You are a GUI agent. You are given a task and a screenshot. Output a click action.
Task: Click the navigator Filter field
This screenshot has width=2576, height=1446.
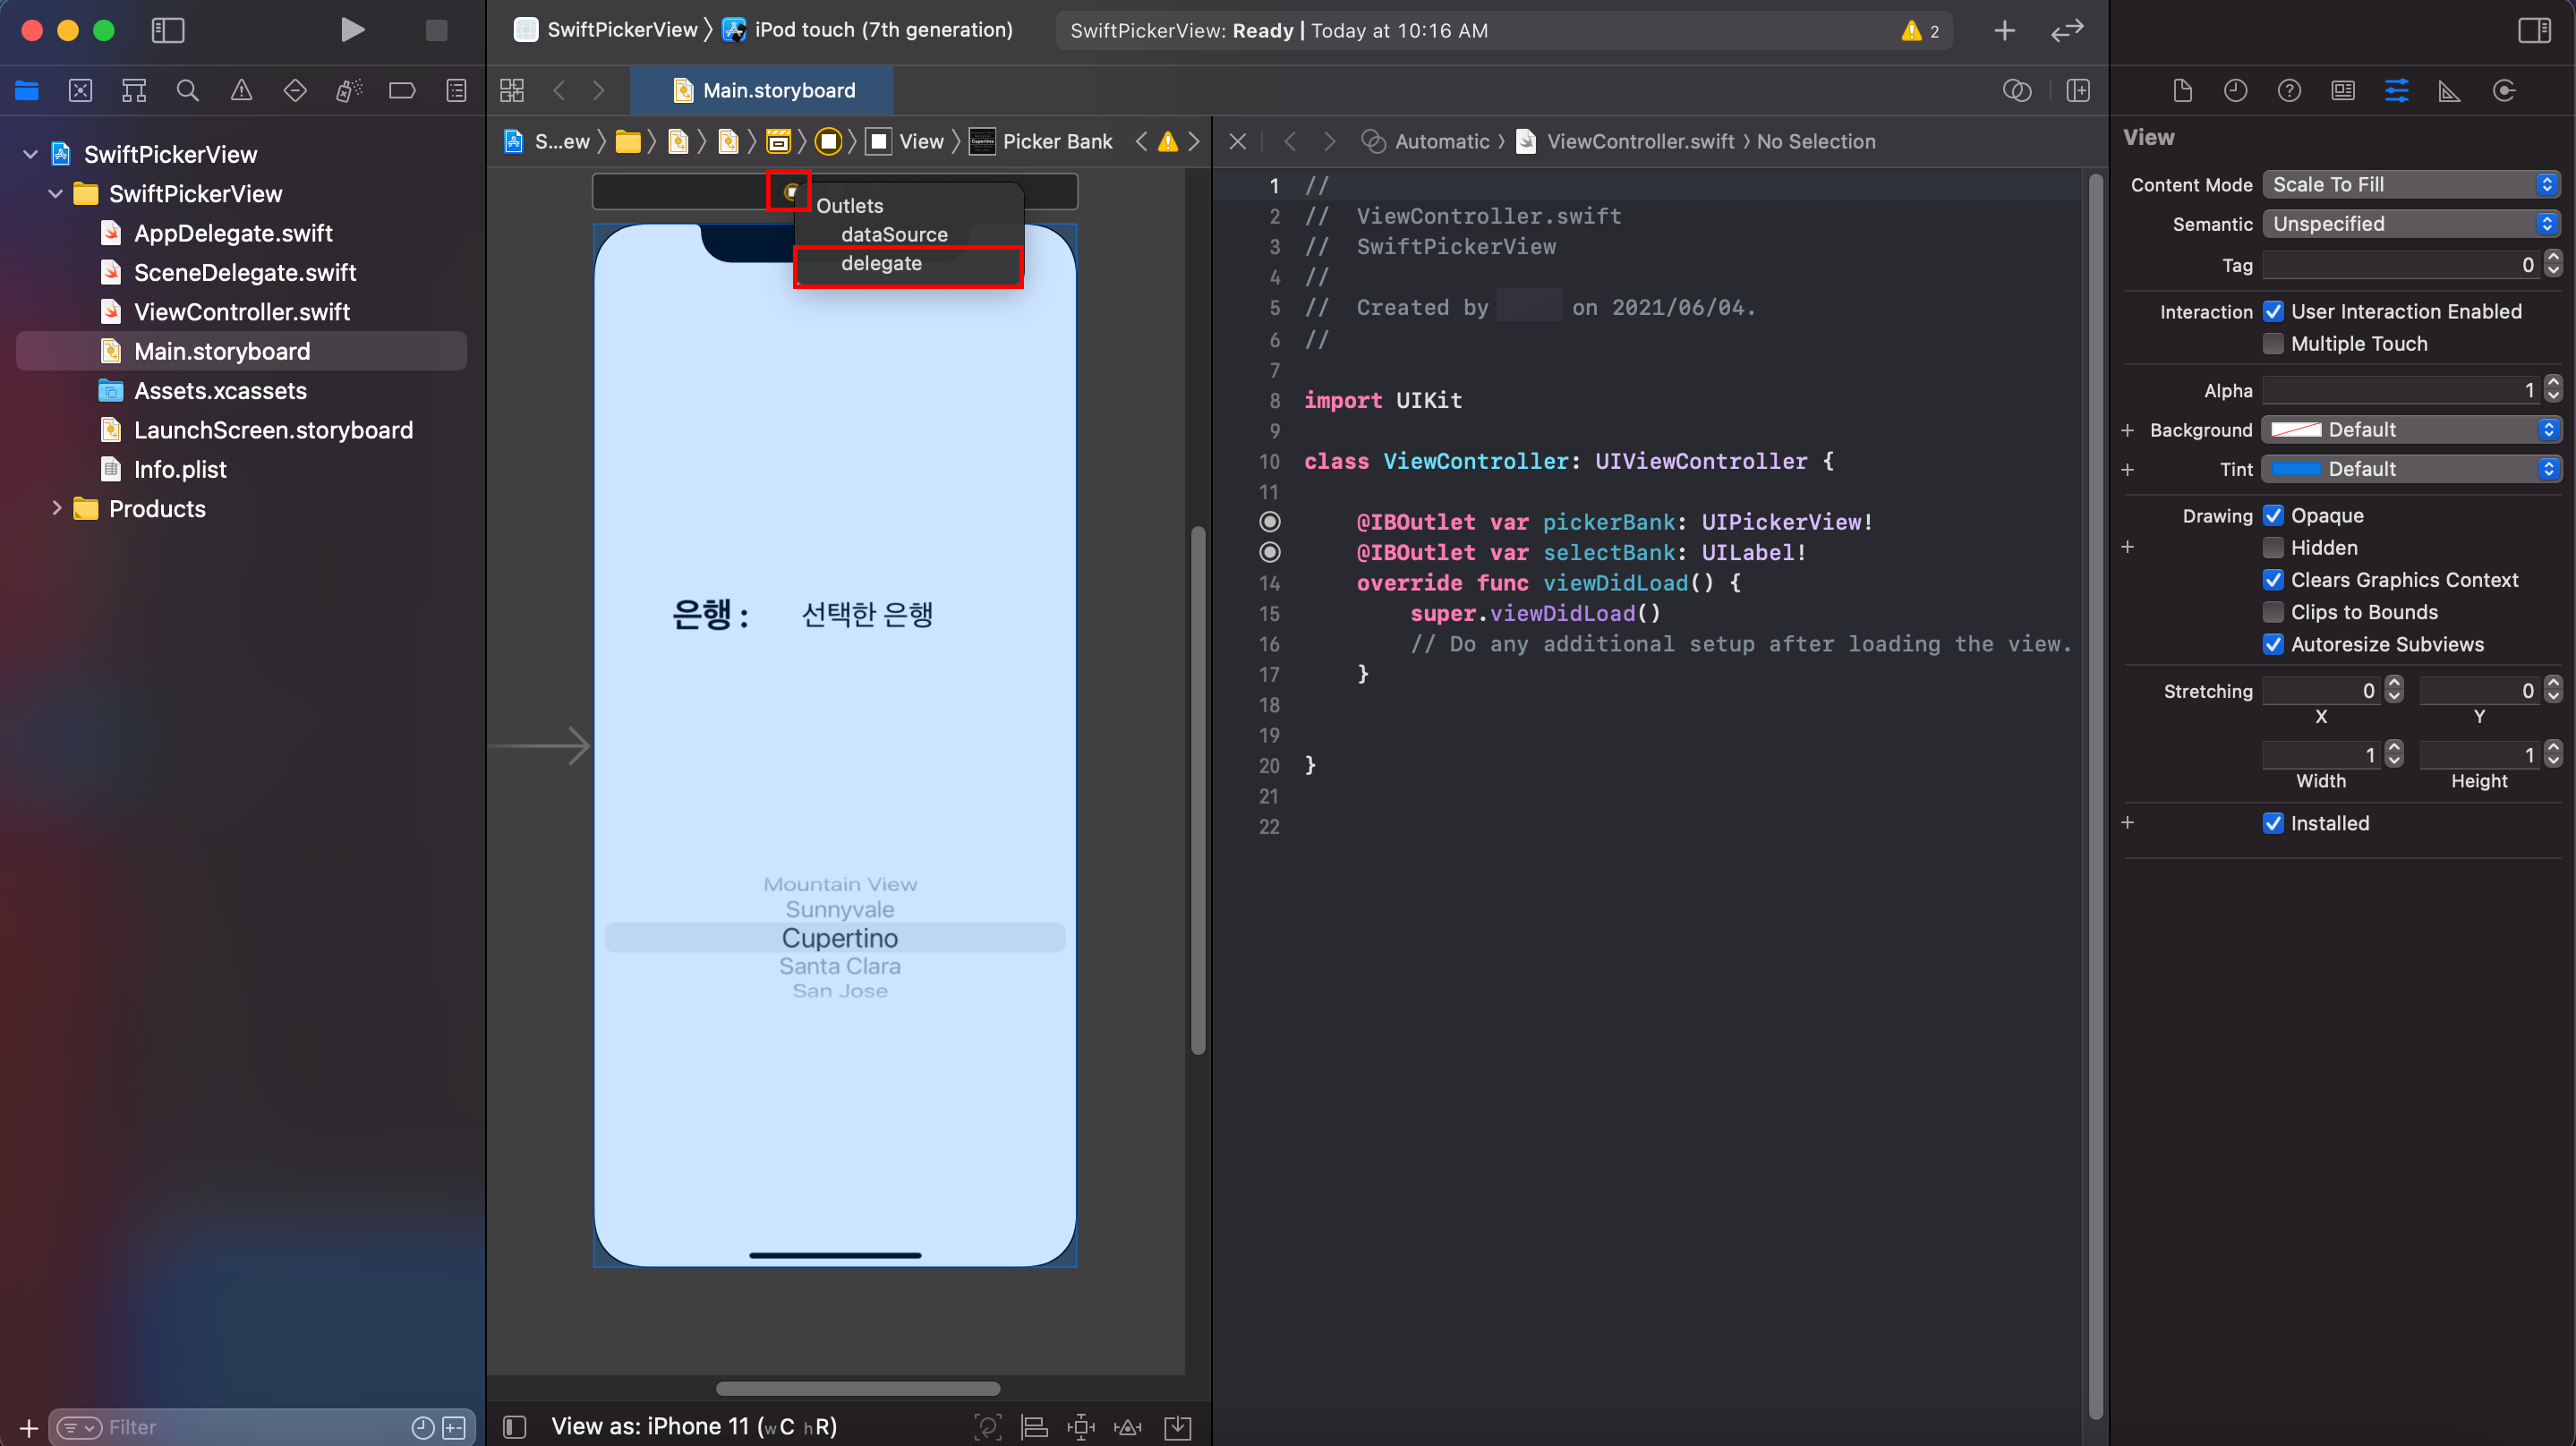[x=250, y=1427]
